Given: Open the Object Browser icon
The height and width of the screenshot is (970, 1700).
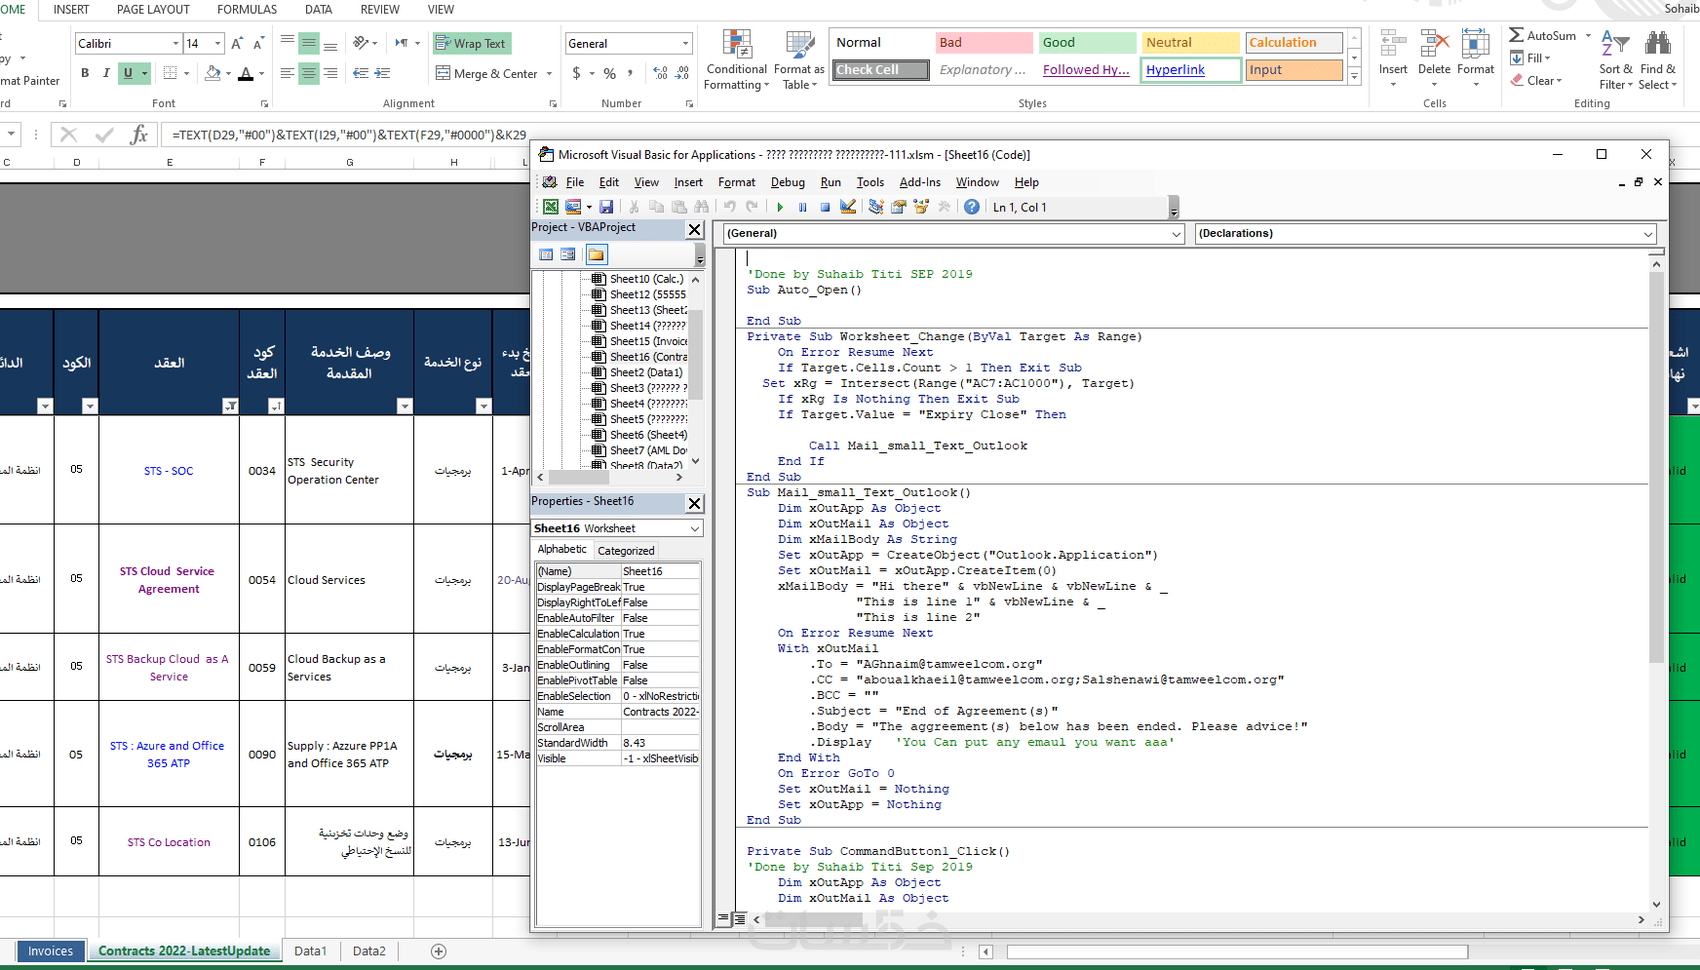Looking at the screenshot, I should (921, 207).
